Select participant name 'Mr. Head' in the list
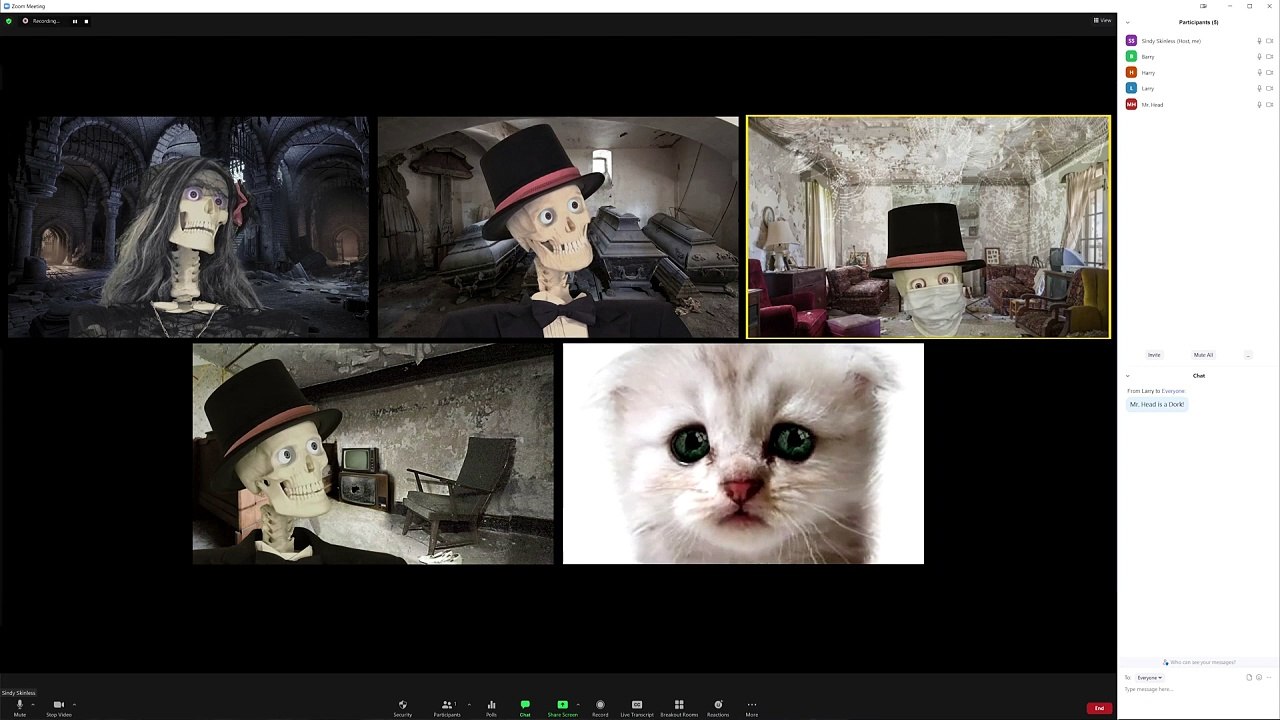 click(1152, 104)
